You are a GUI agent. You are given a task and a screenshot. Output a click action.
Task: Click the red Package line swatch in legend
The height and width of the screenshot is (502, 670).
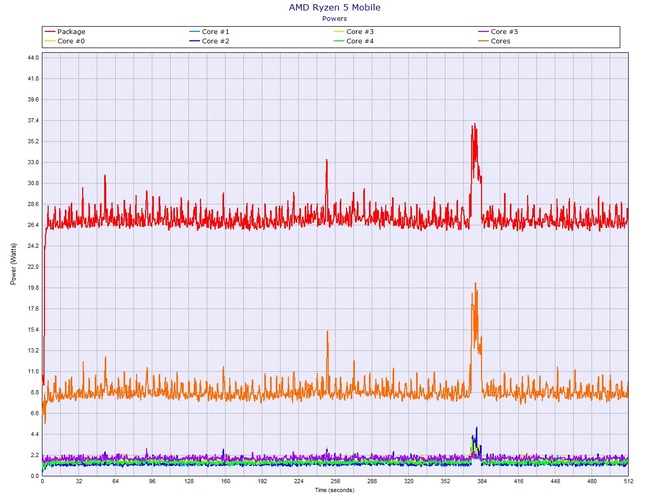pos(50,32)
